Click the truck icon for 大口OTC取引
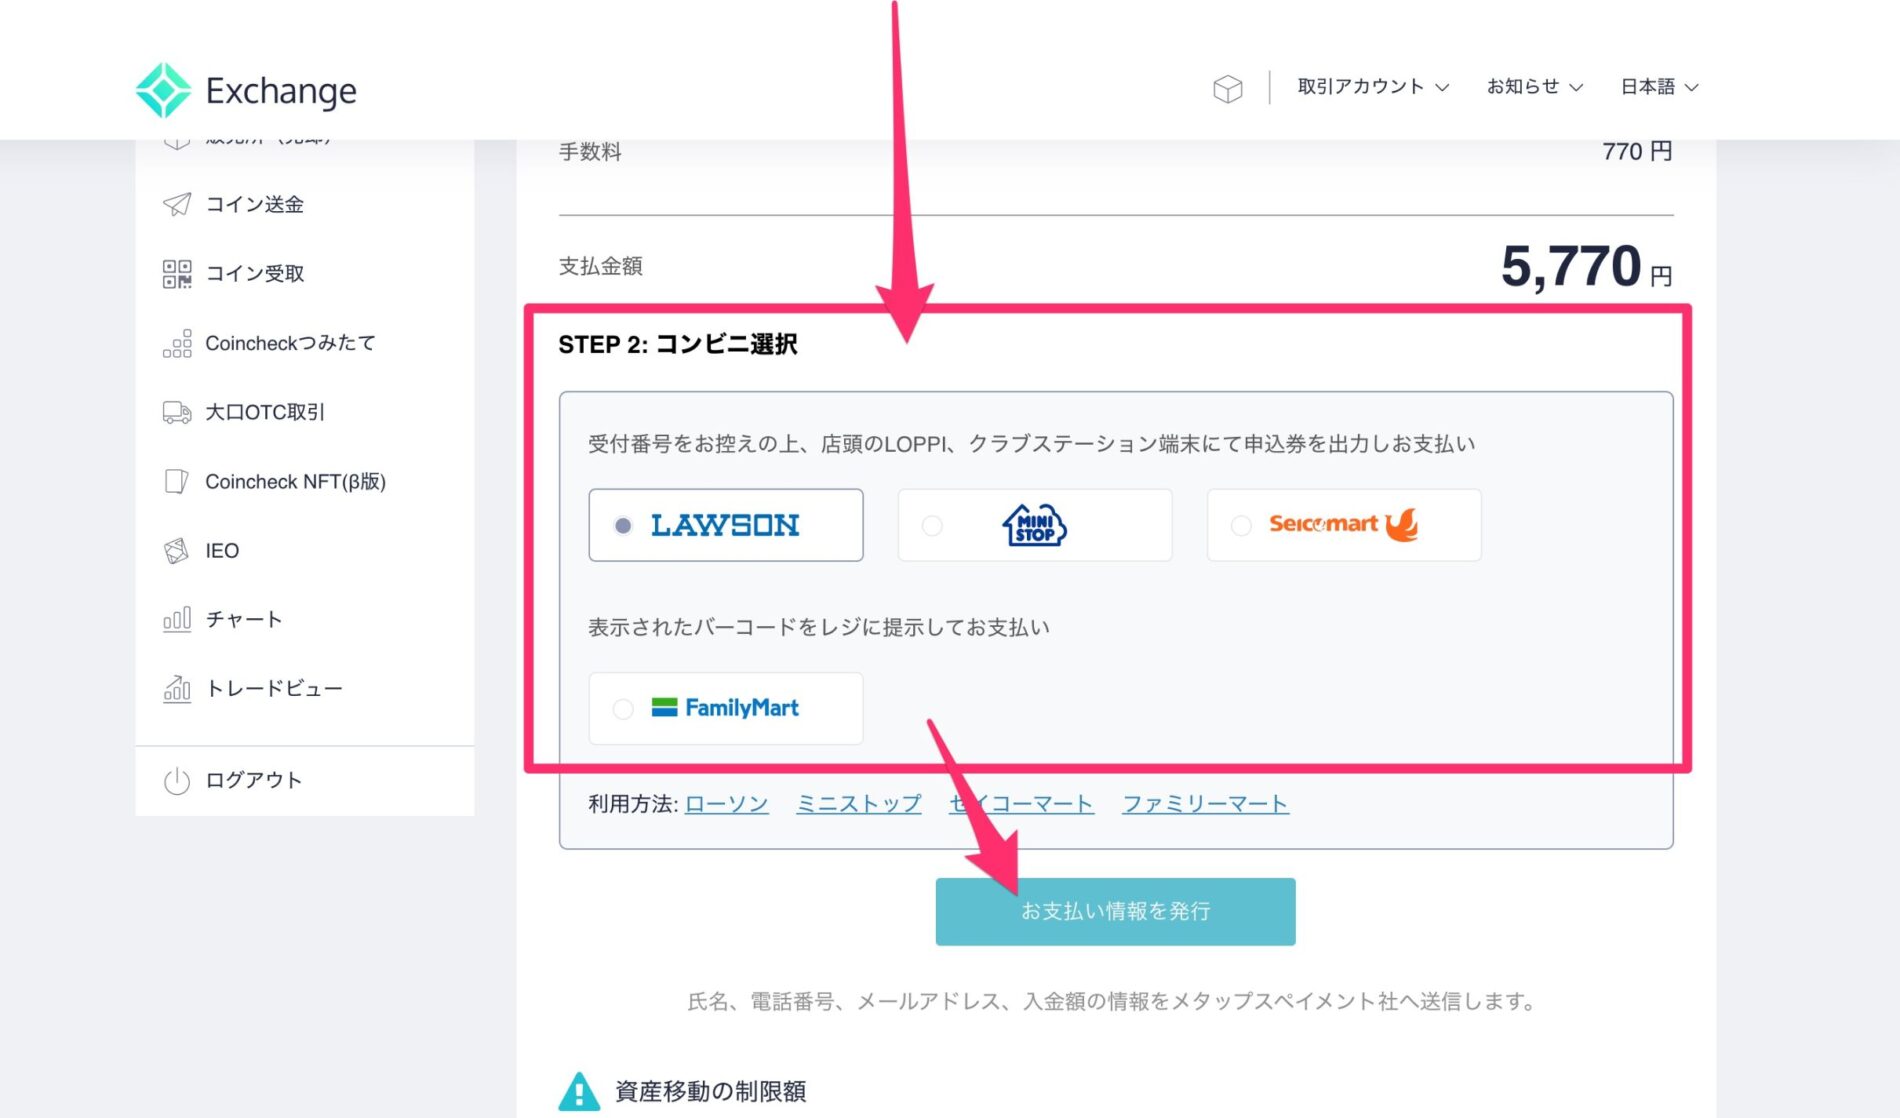 177,412
